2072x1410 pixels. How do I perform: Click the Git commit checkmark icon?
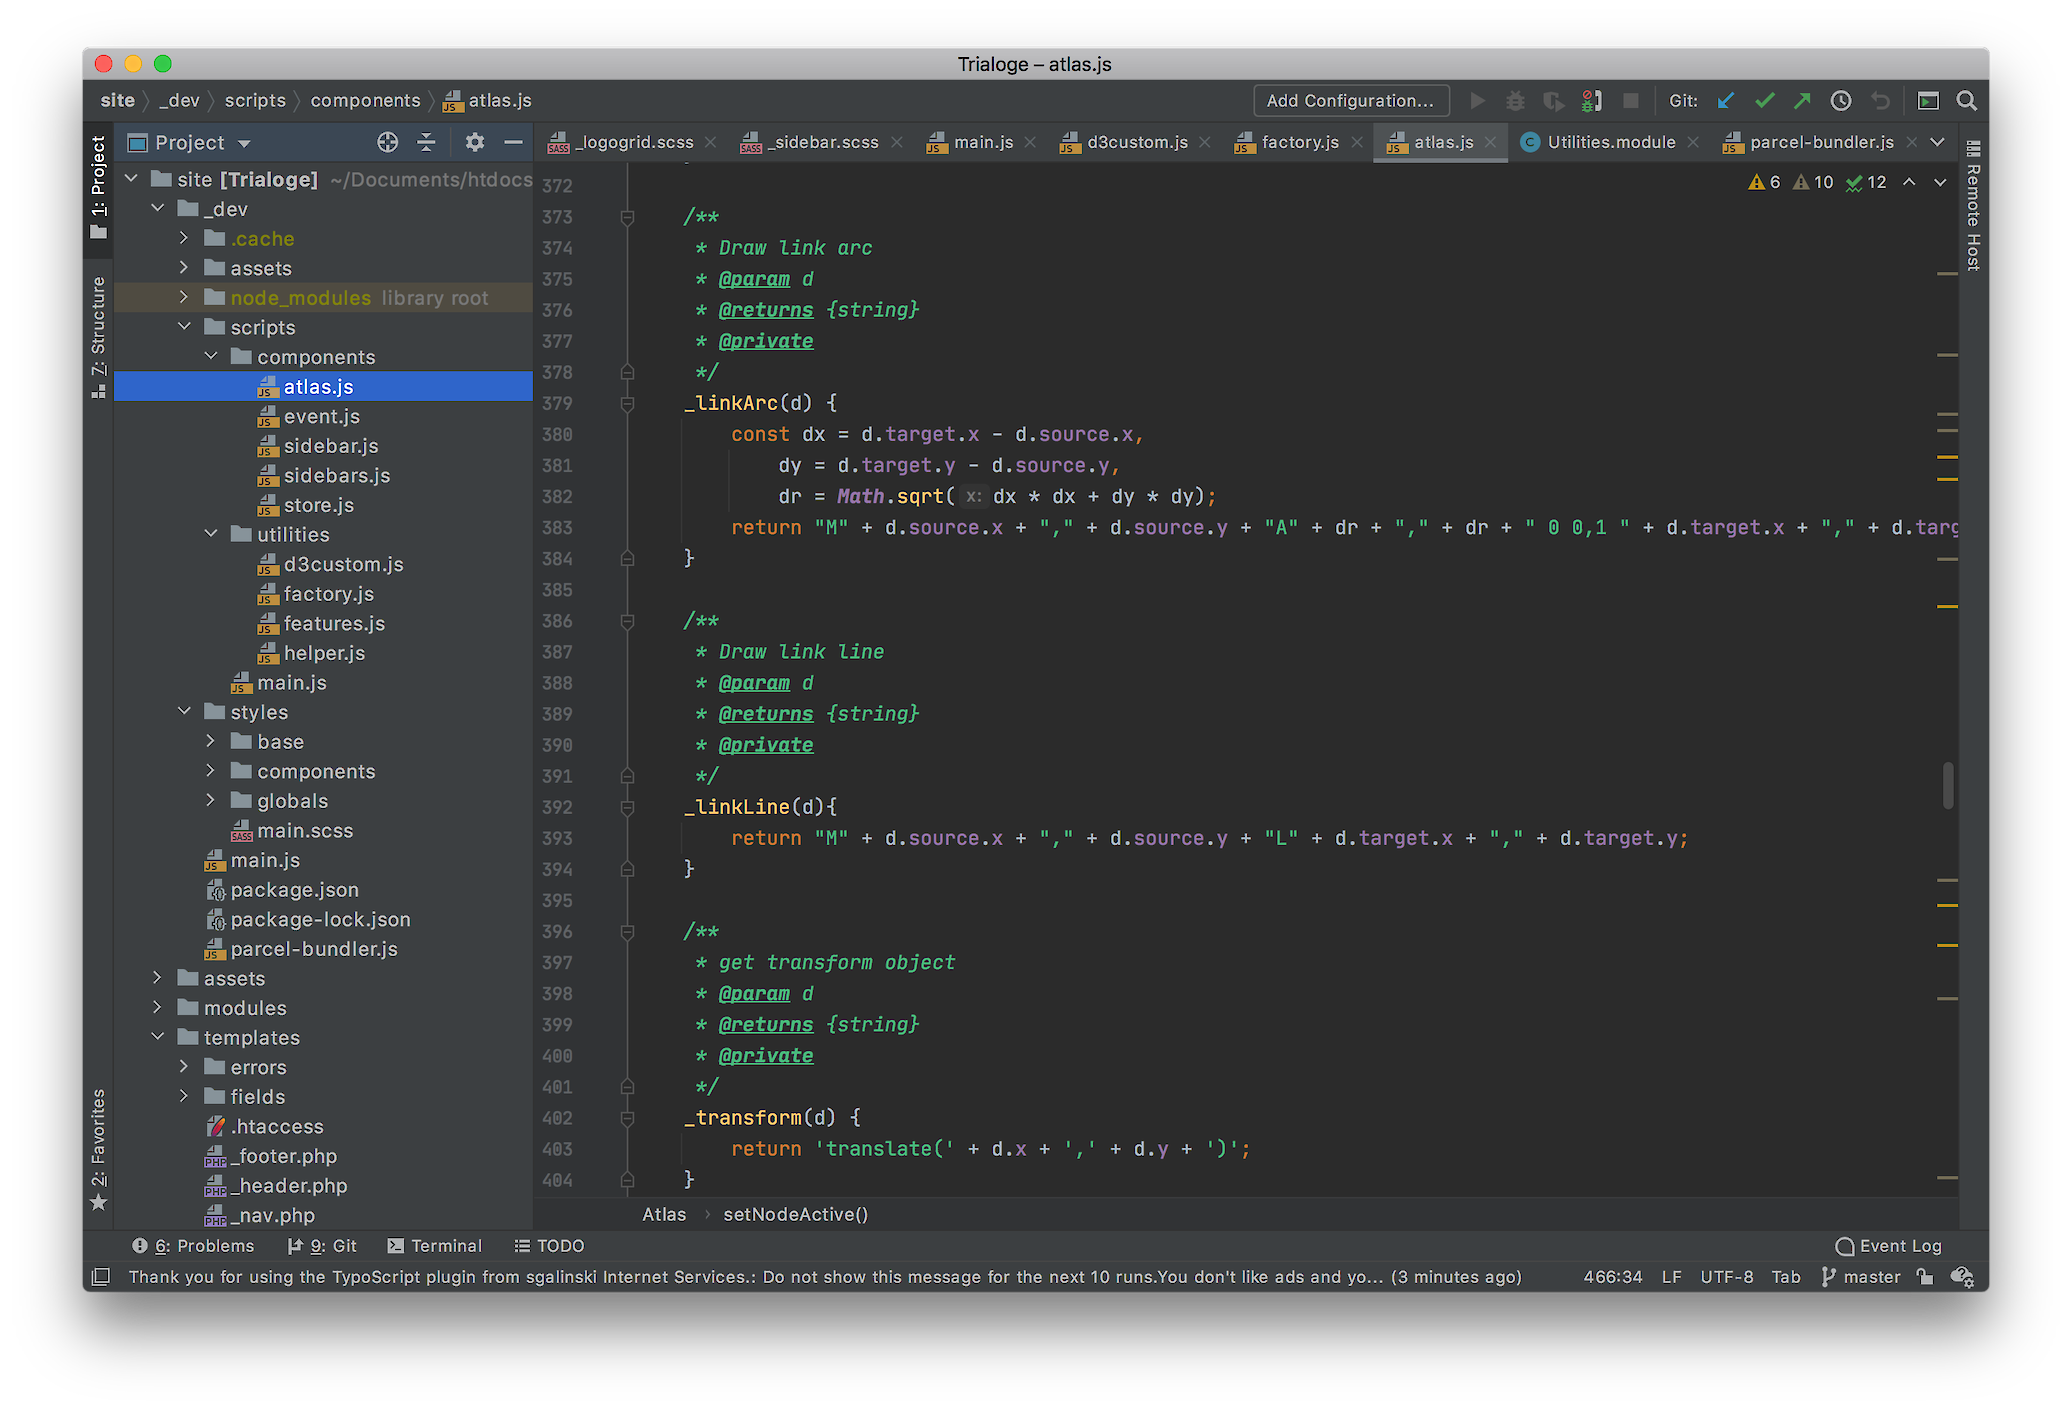(x=1764, y=101)
